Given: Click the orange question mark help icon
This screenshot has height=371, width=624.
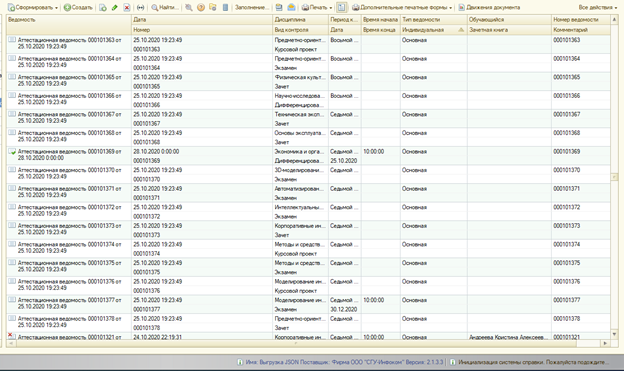Looking at the screenshot, I should click(x=201, y=7).
